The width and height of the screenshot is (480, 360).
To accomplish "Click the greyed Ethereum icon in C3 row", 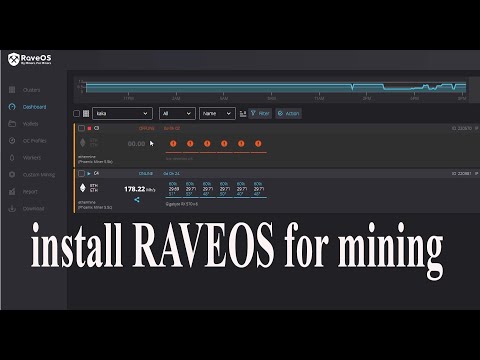I will pos(83,143).
